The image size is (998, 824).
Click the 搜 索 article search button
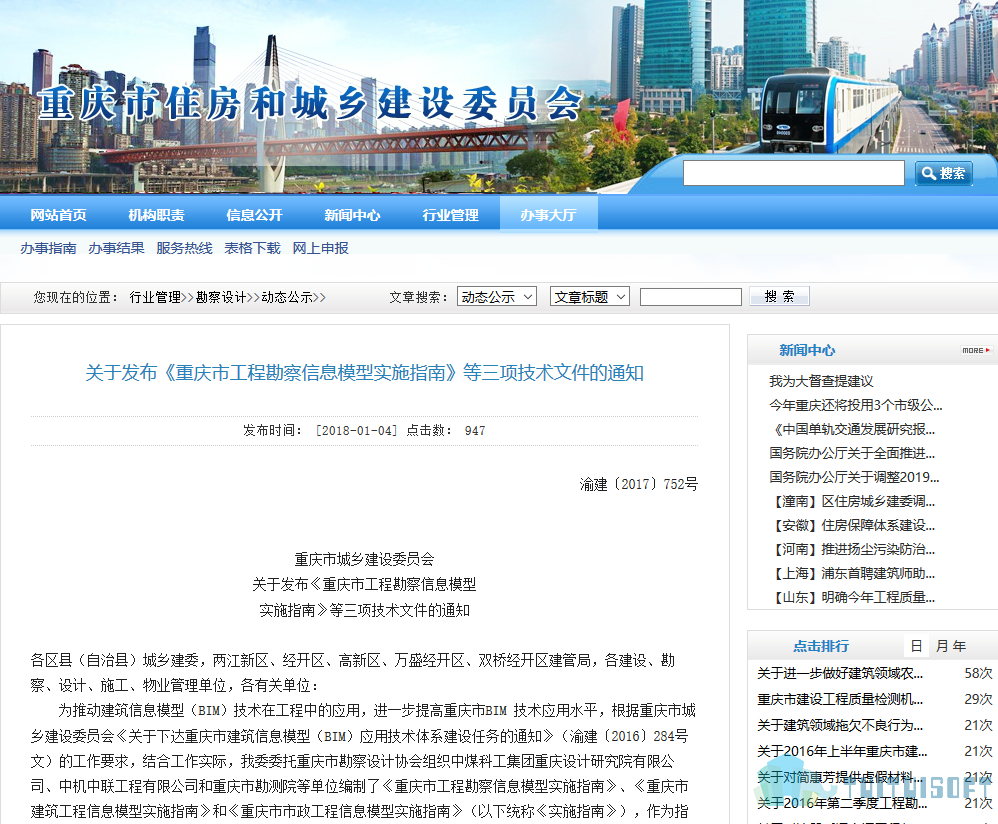click(x=779, y=297)
